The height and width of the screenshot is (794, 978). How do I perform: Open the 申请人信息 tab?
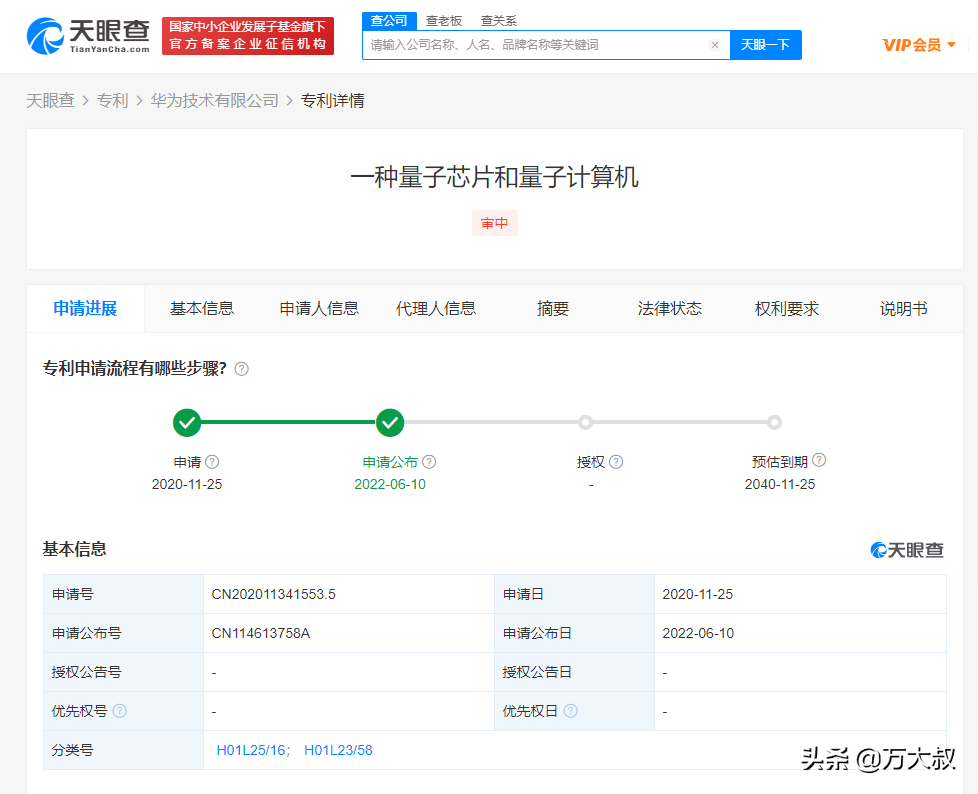[x=319, y=309]
